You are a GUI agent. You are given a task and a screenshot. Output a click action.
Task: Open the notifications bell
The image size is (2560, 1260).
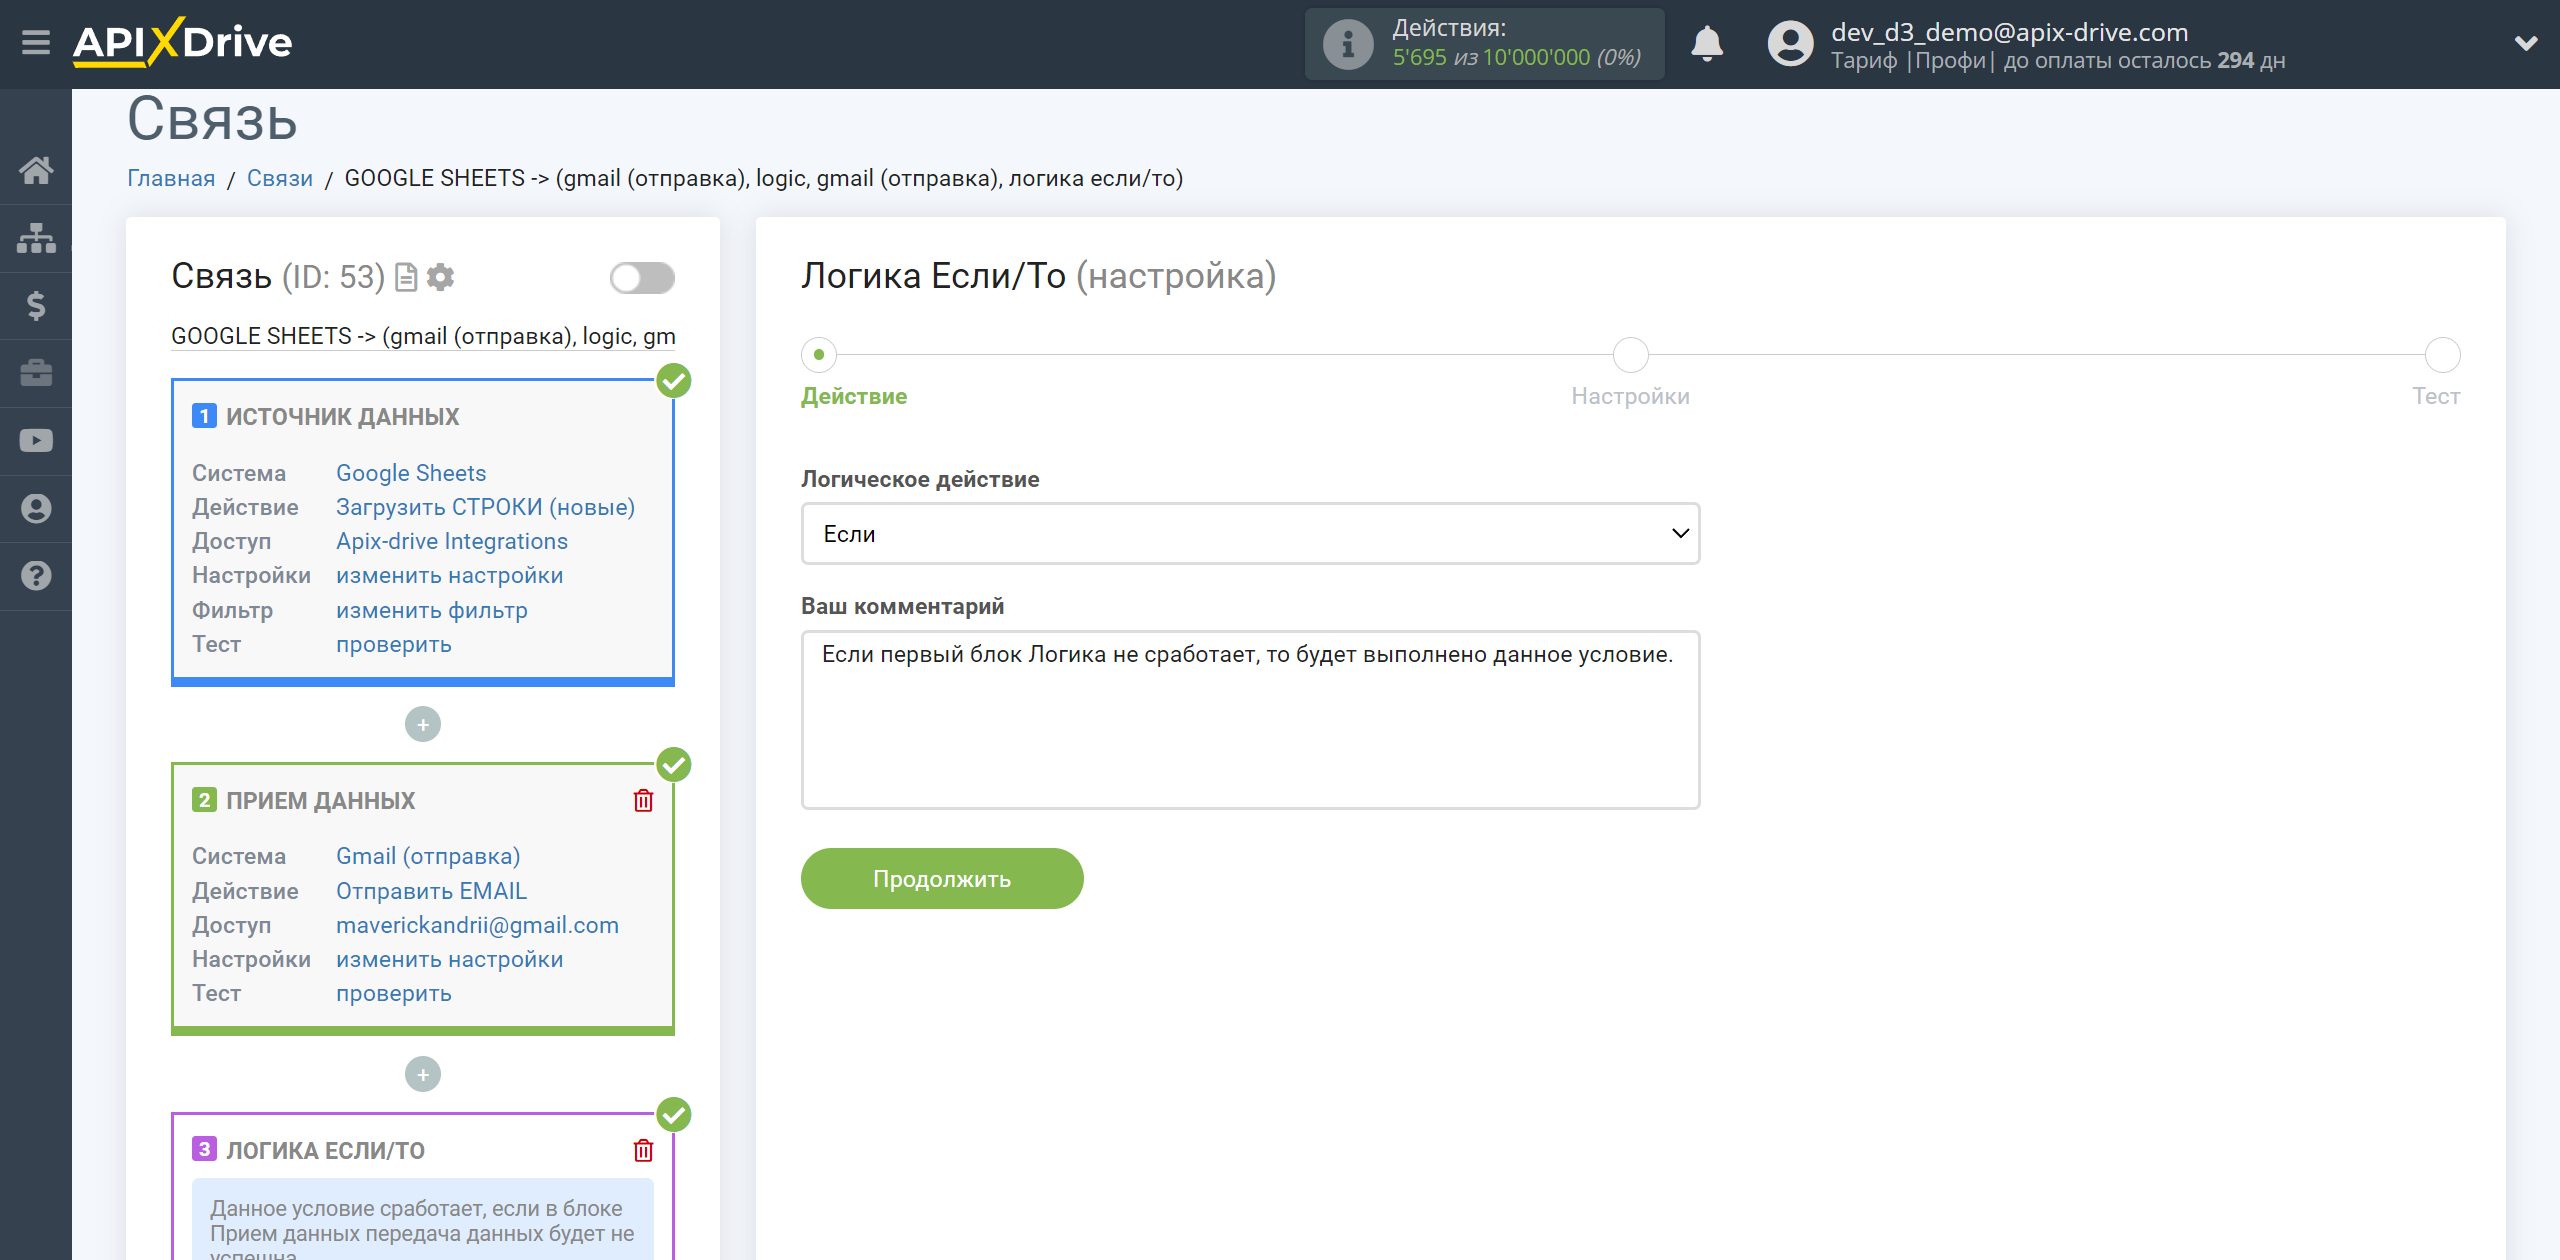click(1707, 44)
